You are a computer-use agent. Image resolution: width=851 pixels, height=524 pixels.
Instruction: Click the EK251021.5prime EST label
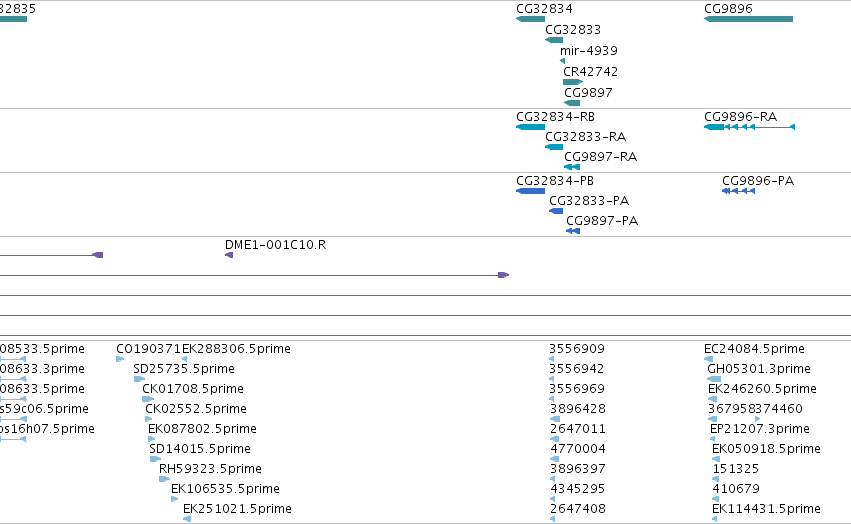[x=237, y=509]
